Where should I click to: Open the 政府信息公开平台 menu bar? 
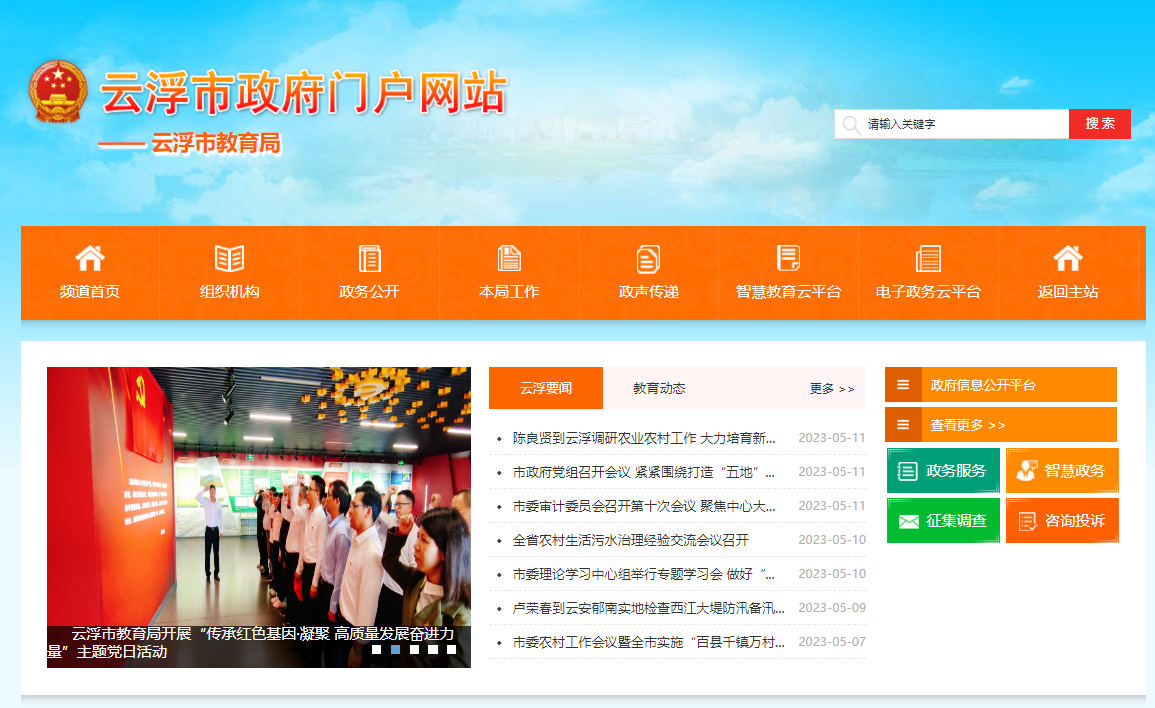click(982, 385)
